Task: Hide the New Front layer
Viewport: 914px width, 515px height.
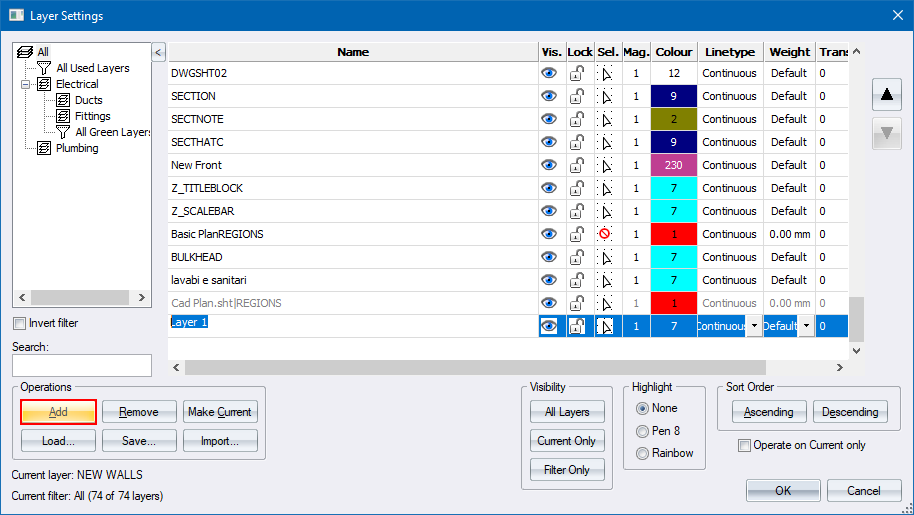Action: click(x=549, y=166)
